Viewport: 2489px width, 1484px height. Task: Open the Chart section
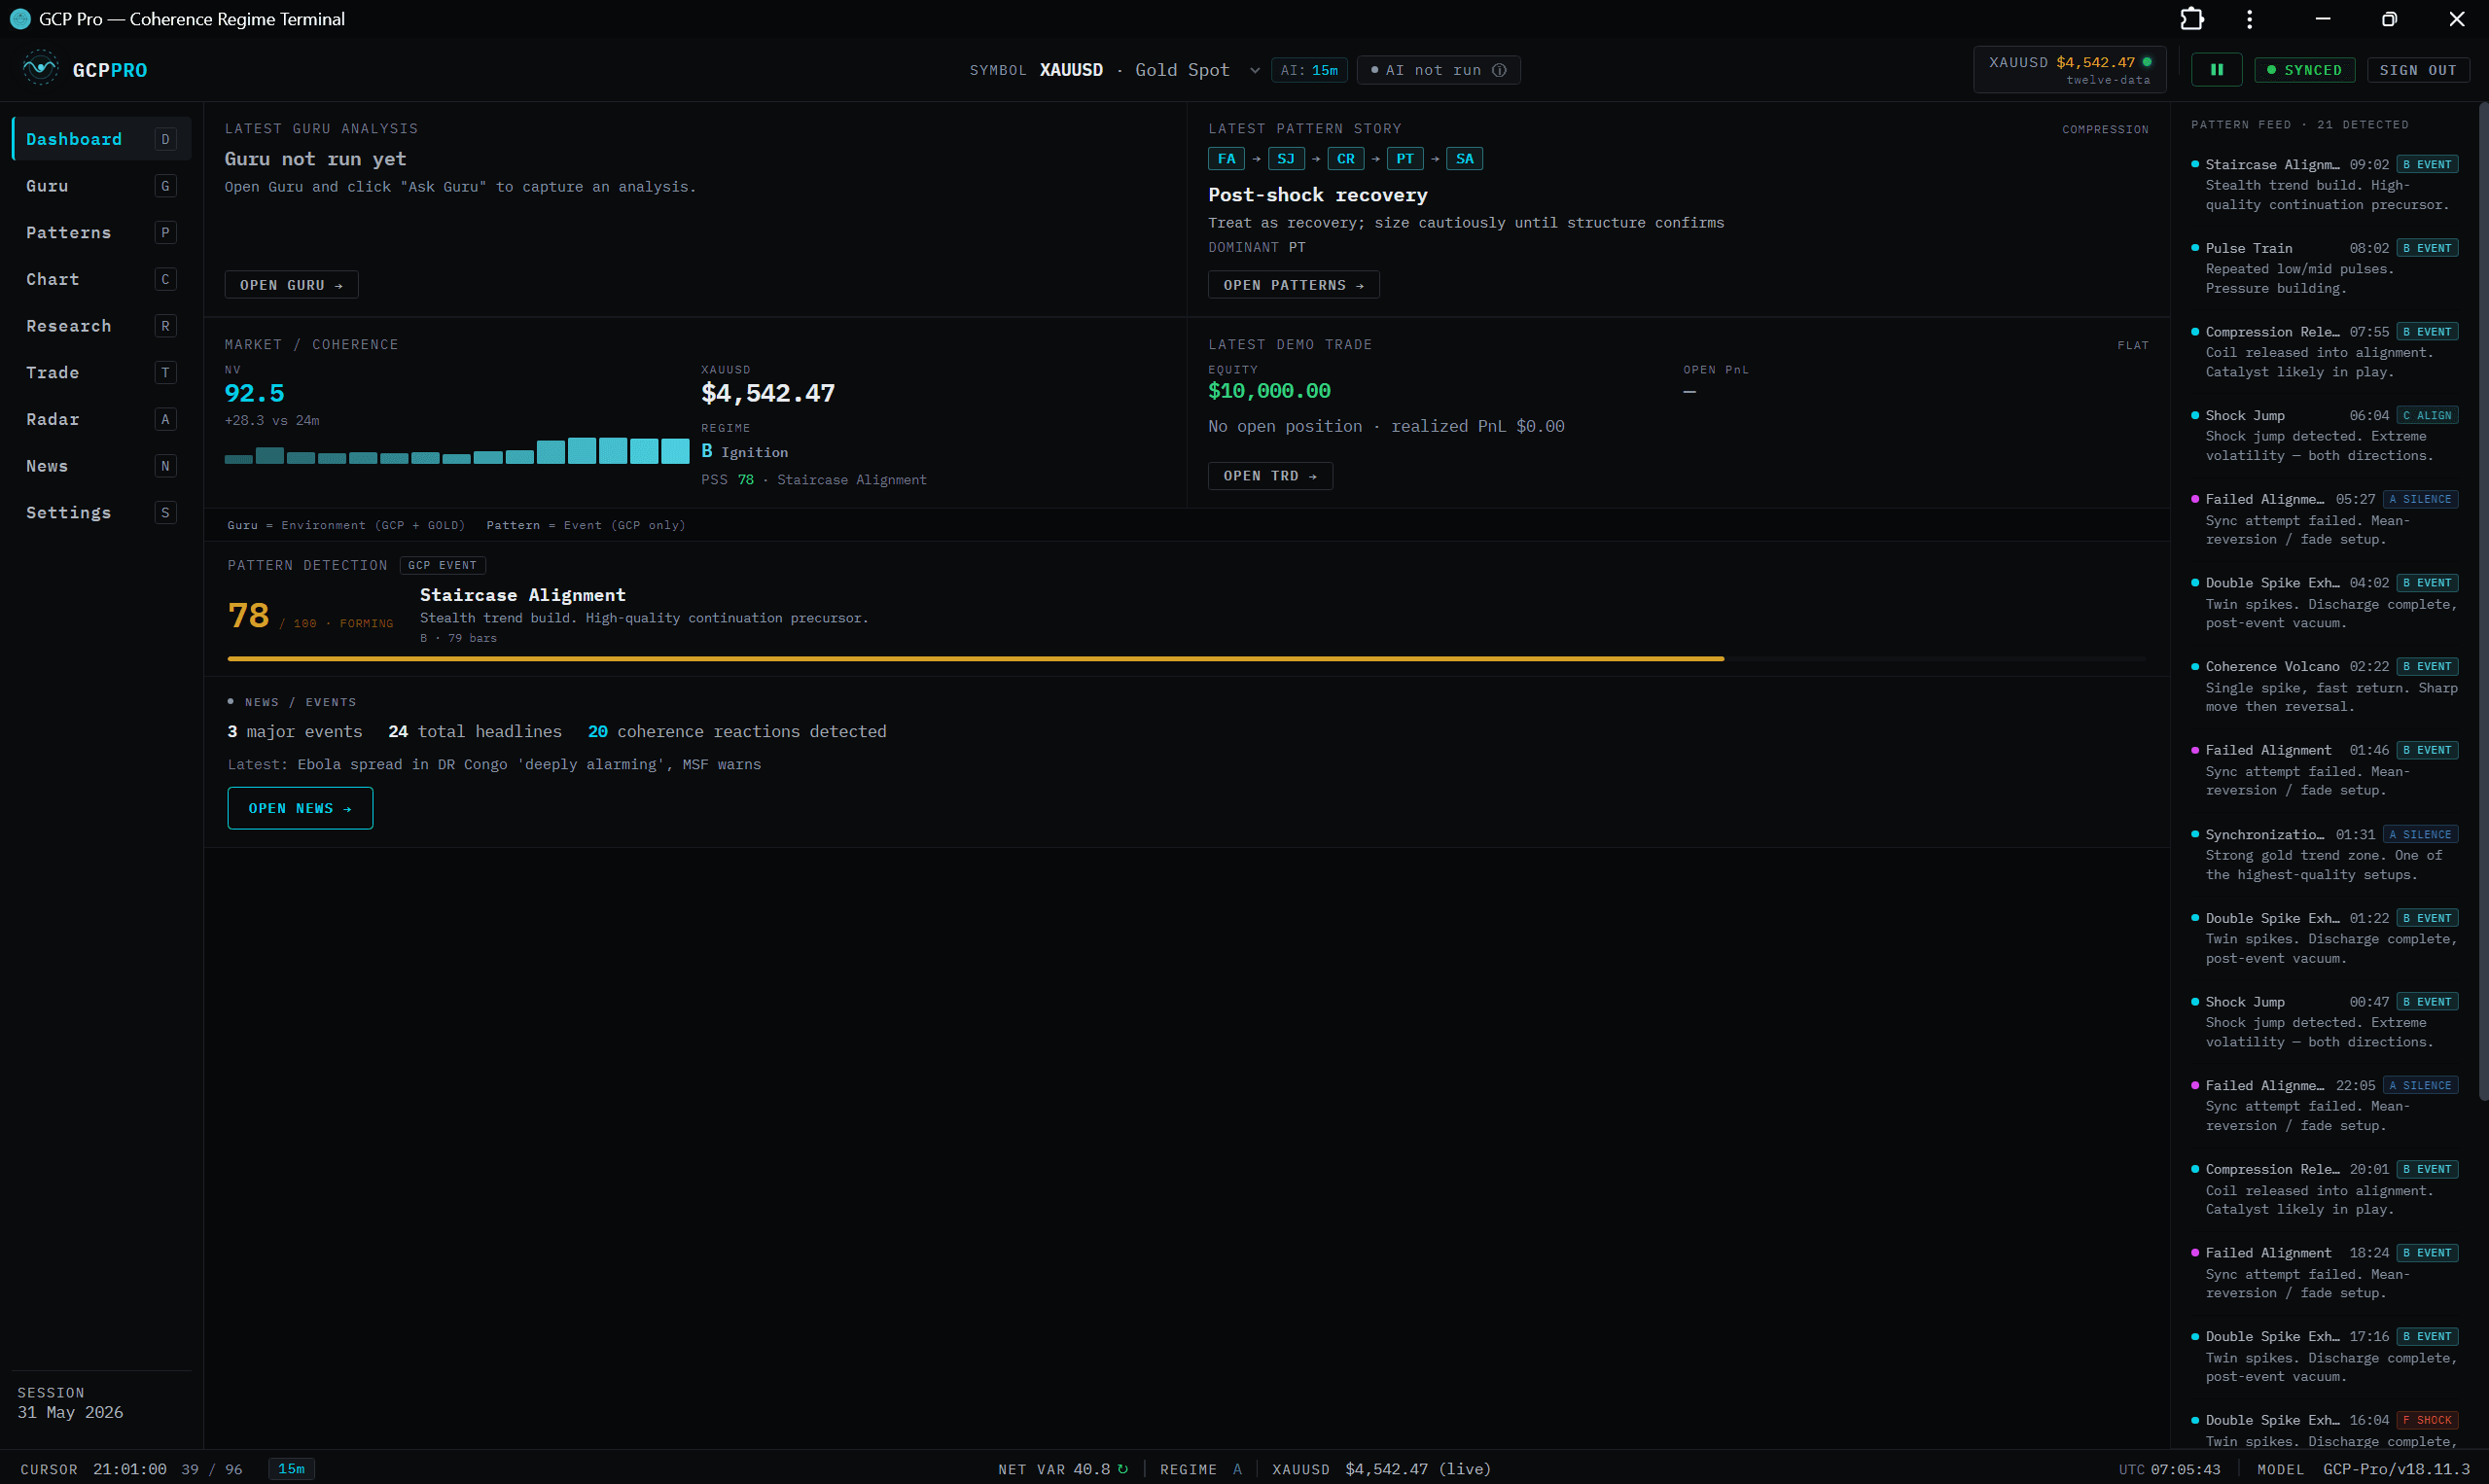click(101, 279)
